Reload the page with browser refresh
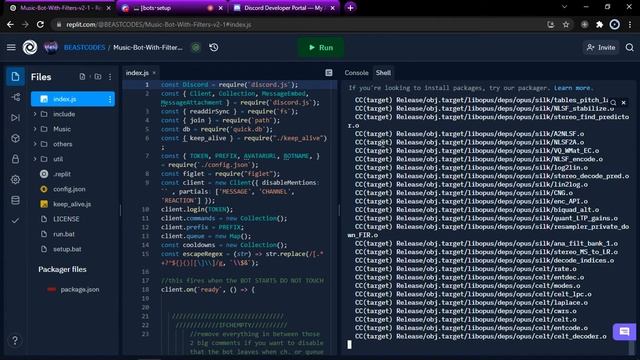This screenshot has height=360, width=640. pos(40,24)
